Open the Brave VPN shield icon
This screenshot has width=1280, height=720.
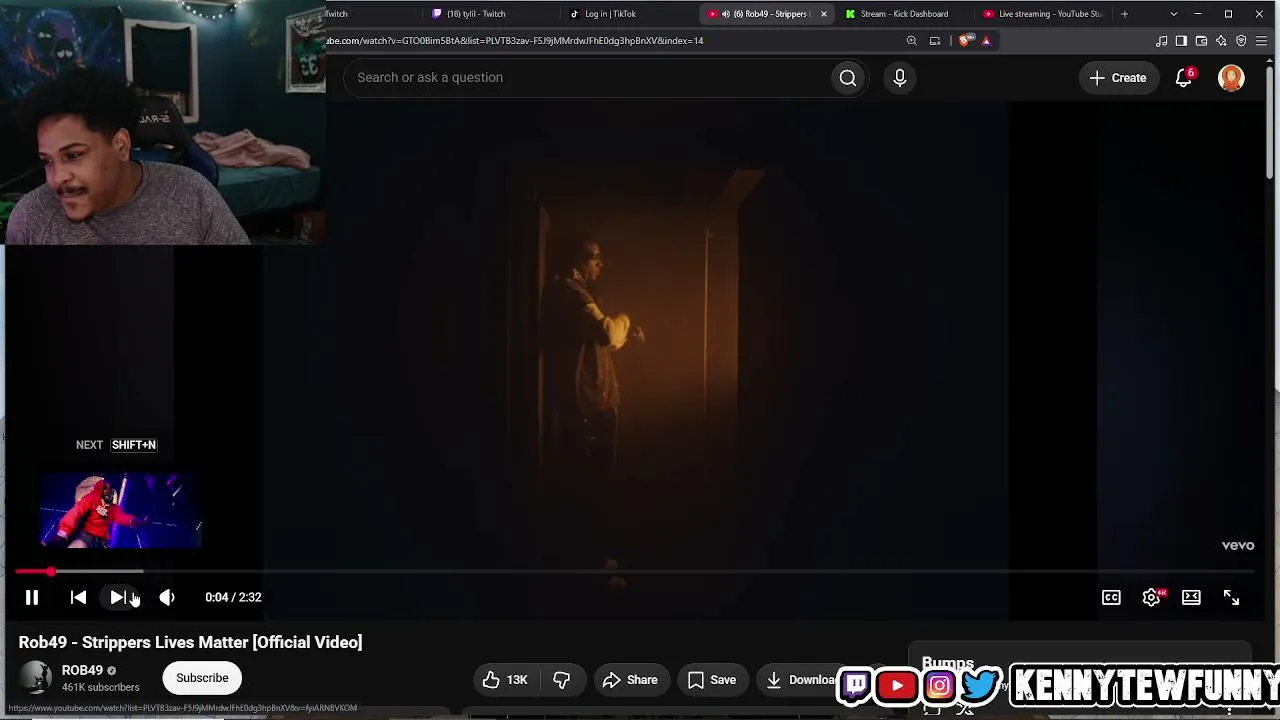(x=1241, y=41)
